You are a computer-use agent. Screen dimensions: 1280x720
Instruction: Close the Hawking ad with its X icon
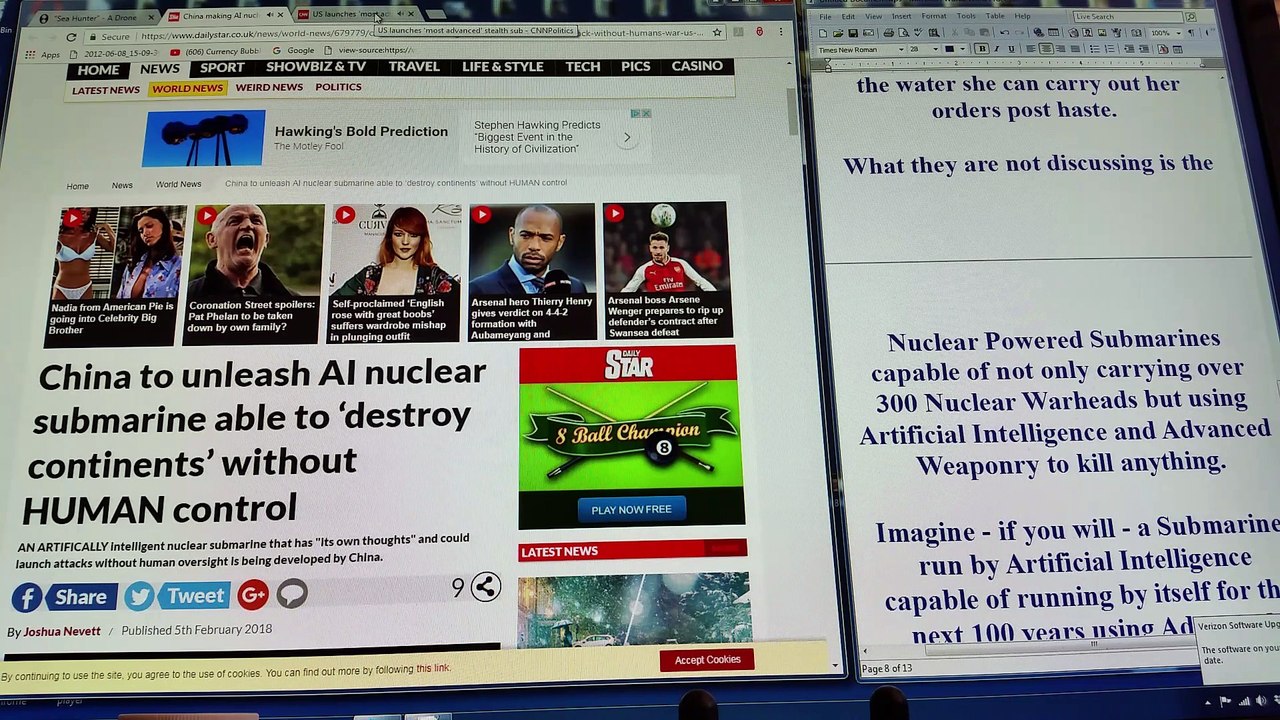(646, 113)
